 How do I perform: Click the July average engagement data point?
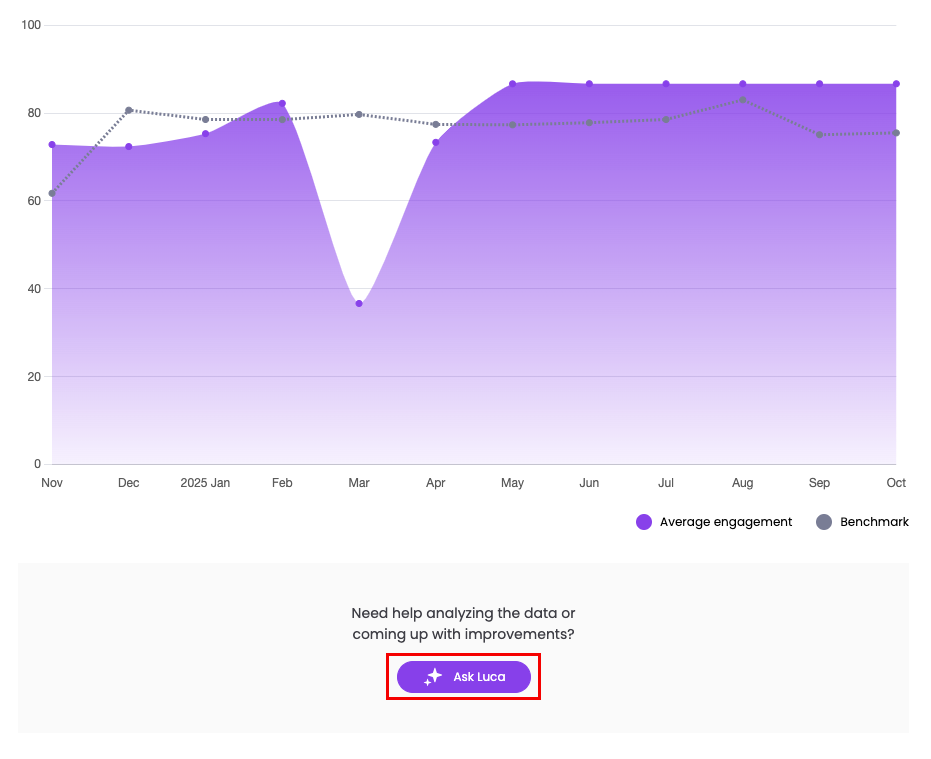pyautogui.click(x=666, y=84)
